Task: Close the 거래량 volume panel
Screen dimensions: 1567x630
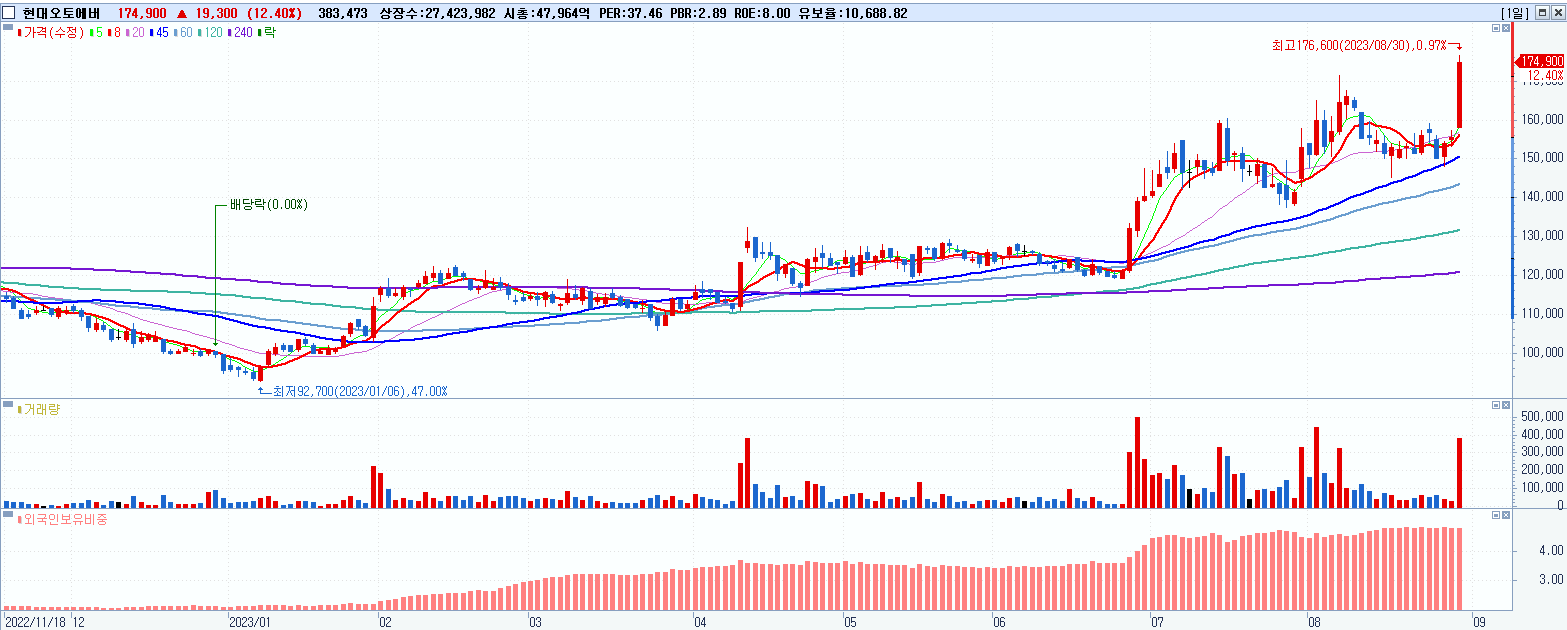Action: pos(1507,405)
